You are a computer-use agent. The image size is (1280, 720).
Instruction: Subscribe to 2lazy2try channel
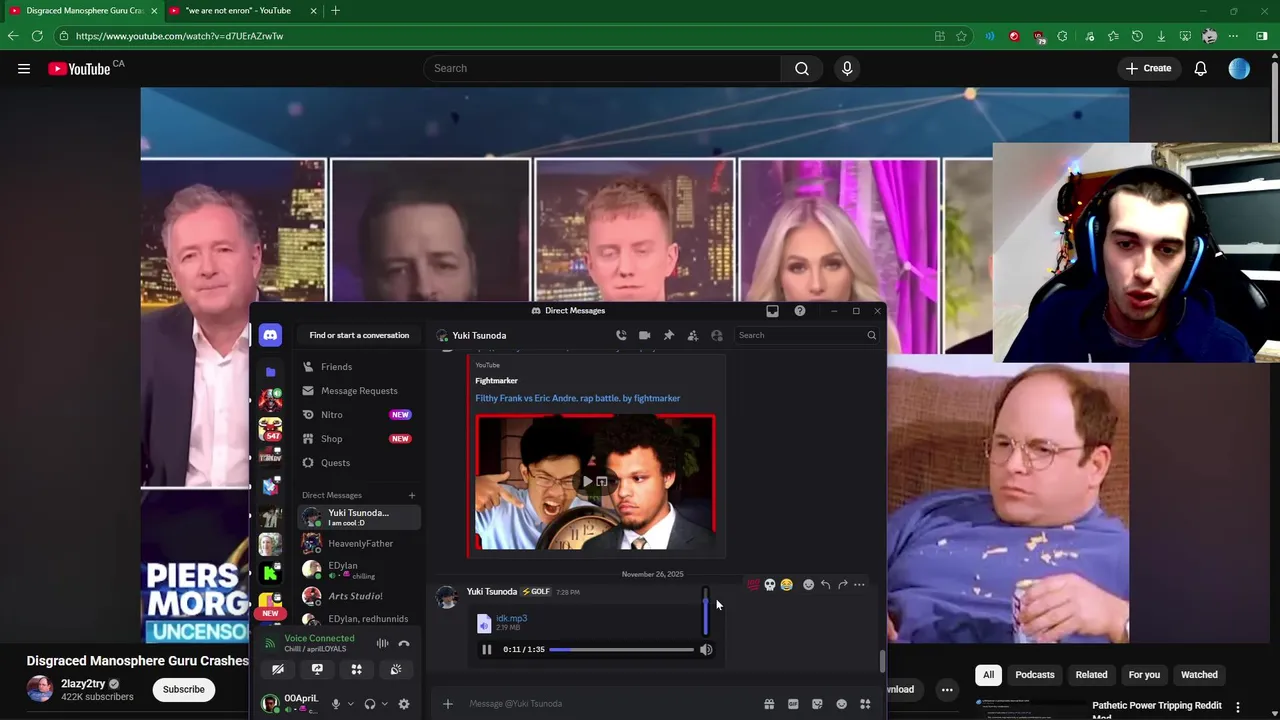click(x=183, y=689)
